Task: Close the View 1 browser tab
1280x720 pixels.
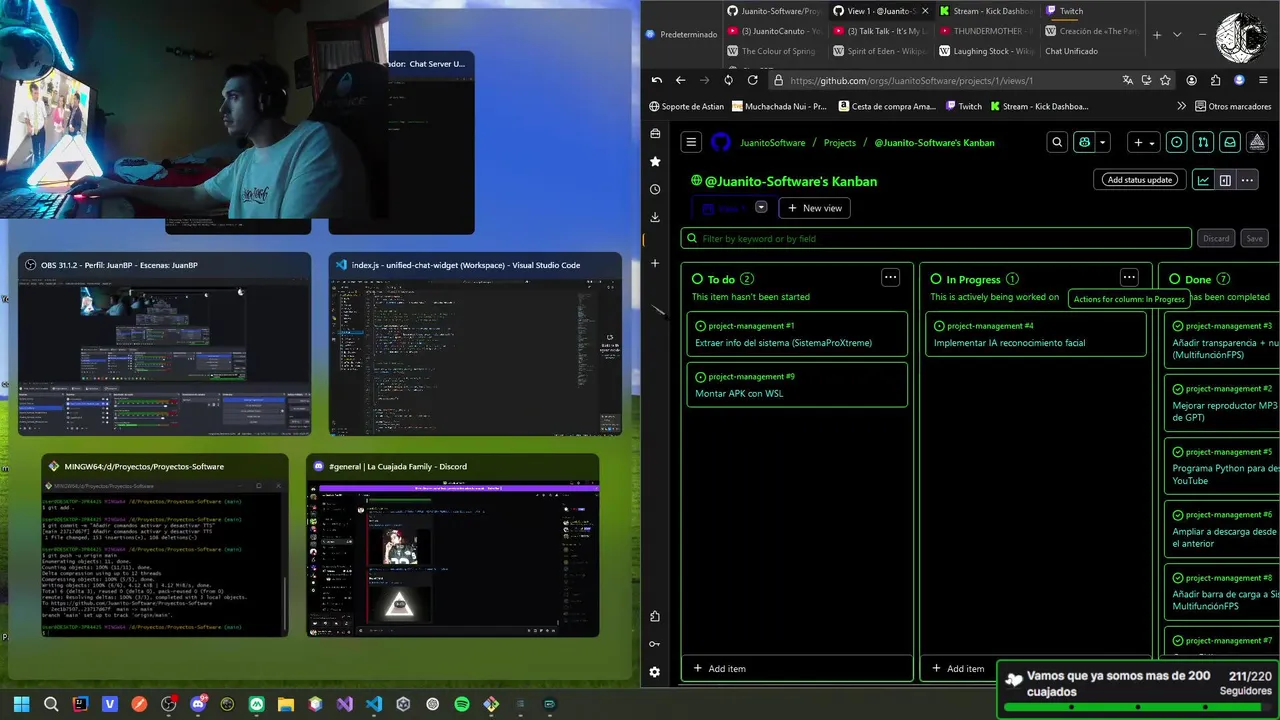Action: pos(924,11)
